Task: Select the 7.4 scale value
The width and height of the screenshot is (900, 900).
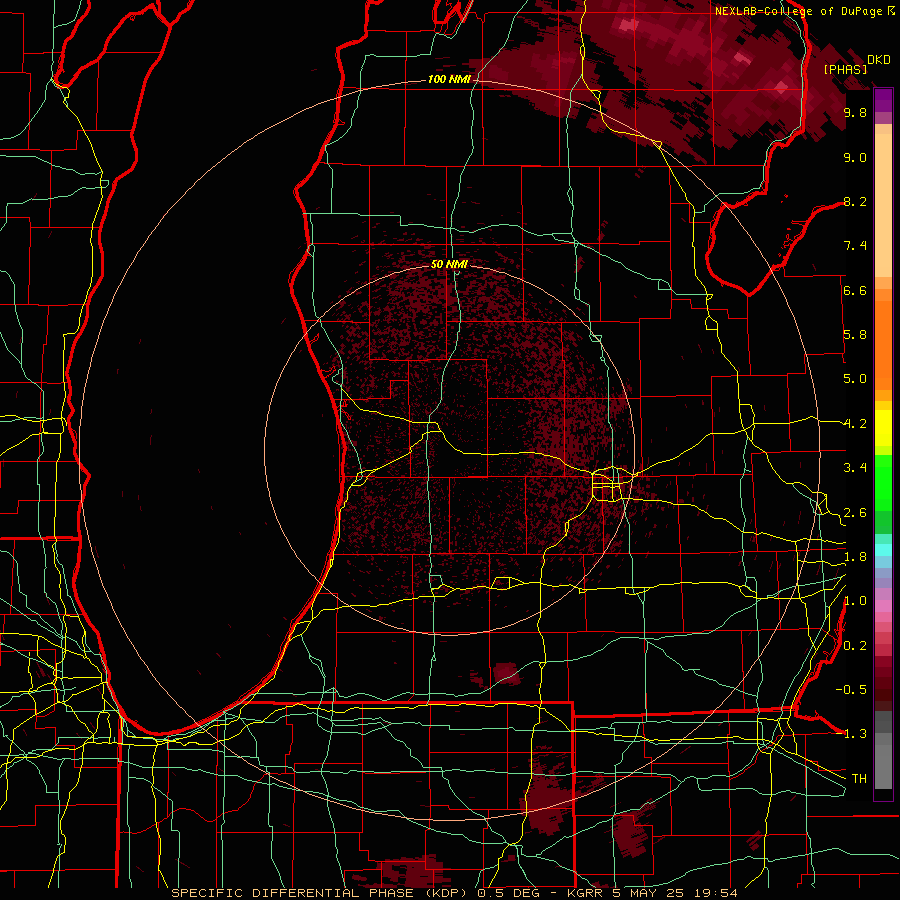Action: pyautogui.click(x=855, y=246)
